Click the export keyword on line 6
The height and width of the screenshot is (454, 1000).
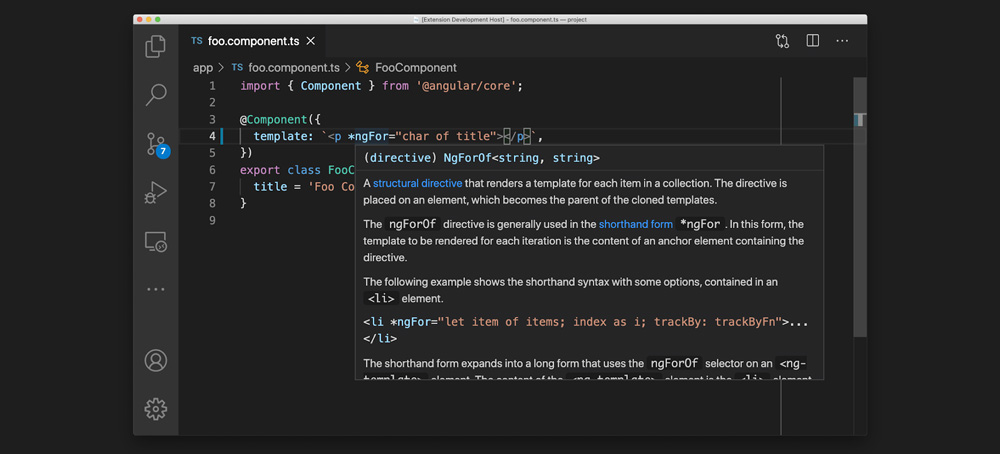point(260,170)
